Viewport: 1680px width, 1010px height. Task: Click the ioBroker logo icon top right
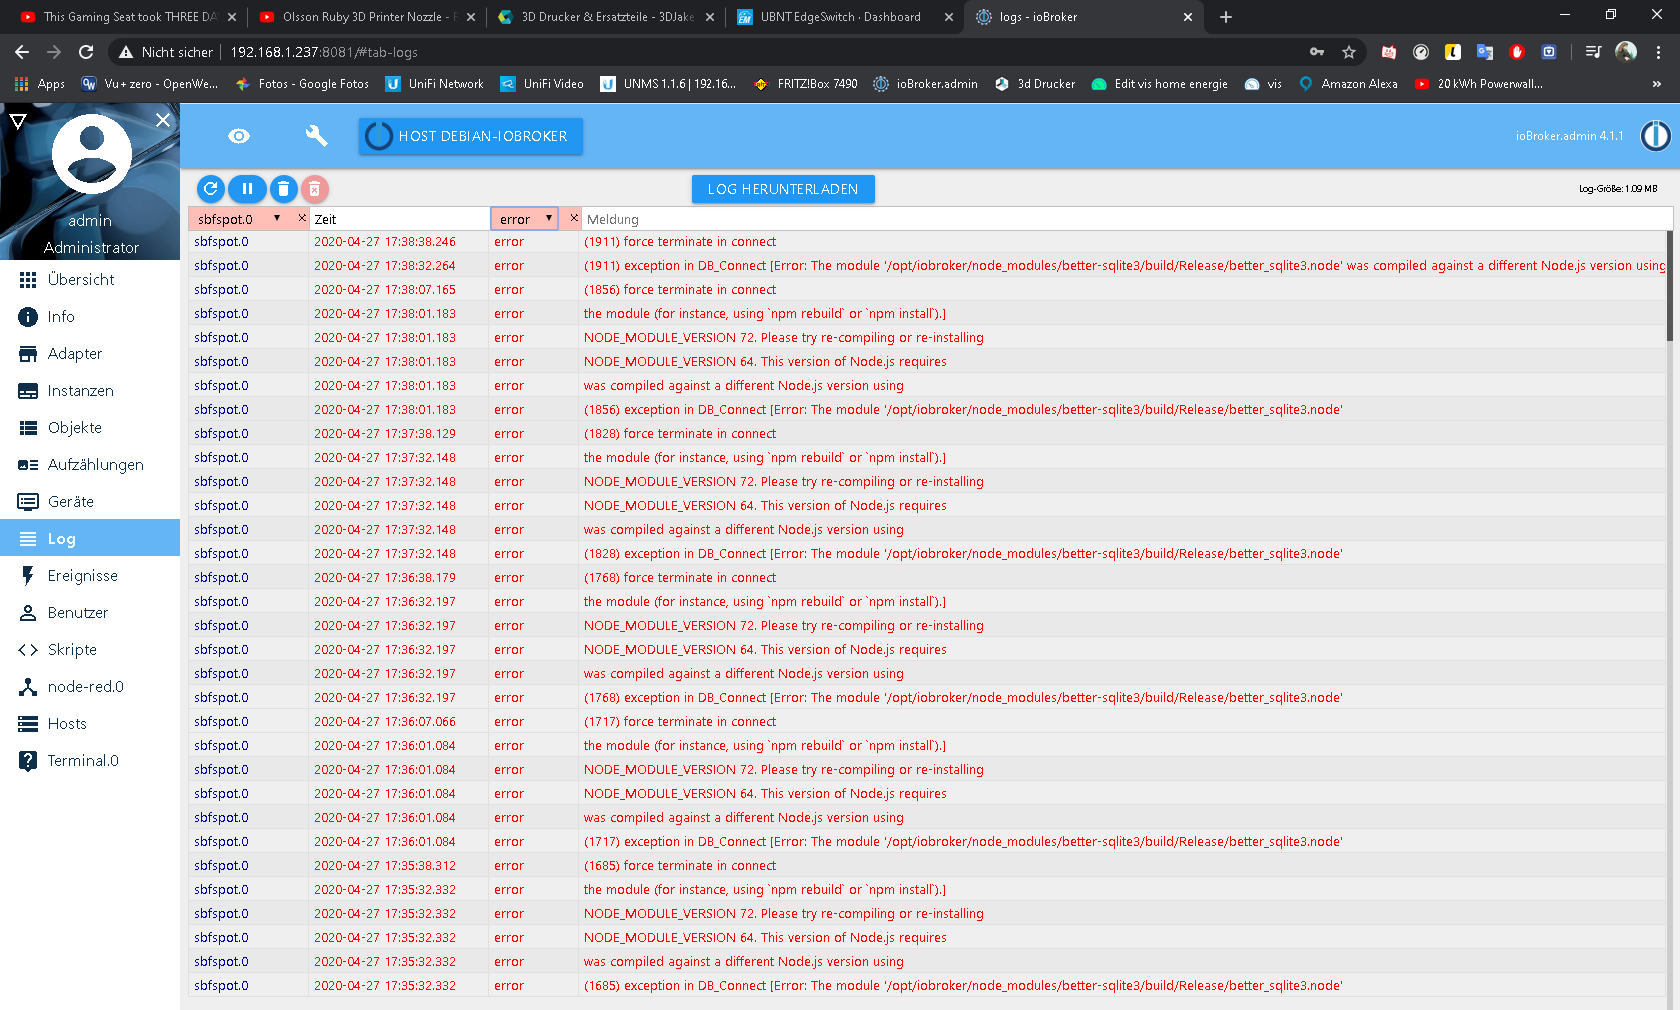tap(1655, 136)
